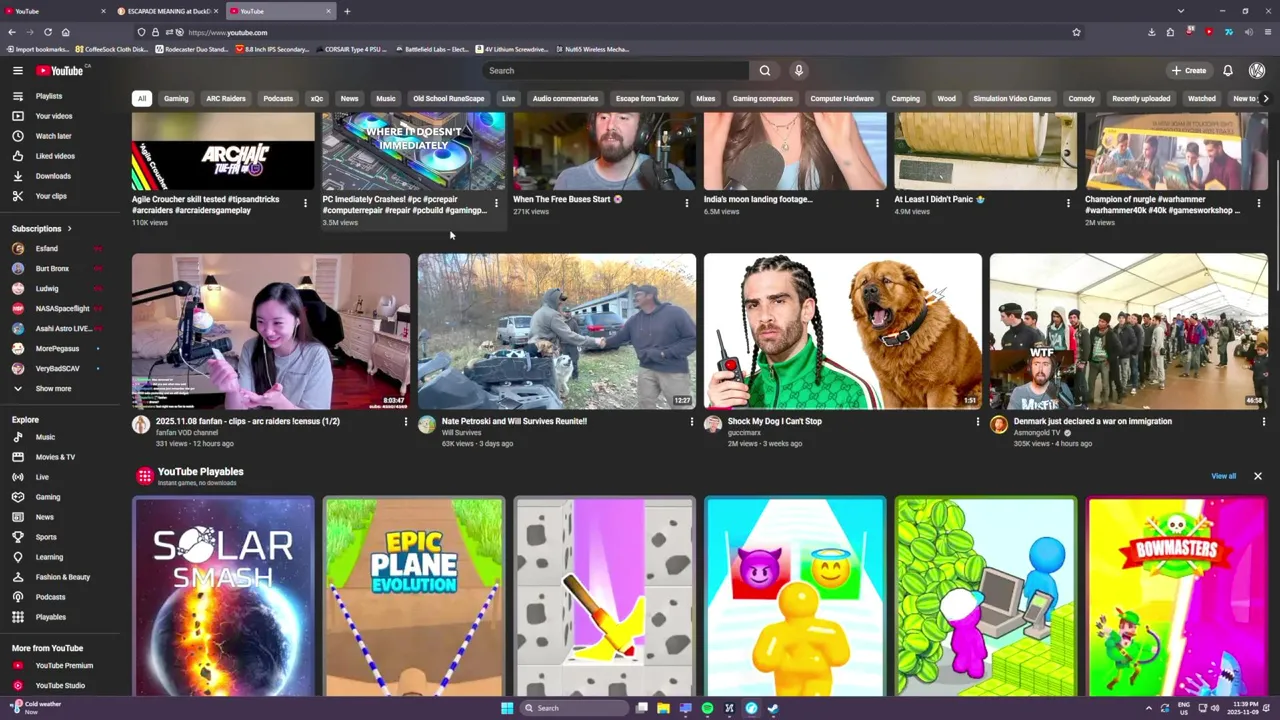The height and width of the screenshot is (720, 1280).
Task: Click the YouTube search input field
Action: pyautogui.click(x=615, y=70)
